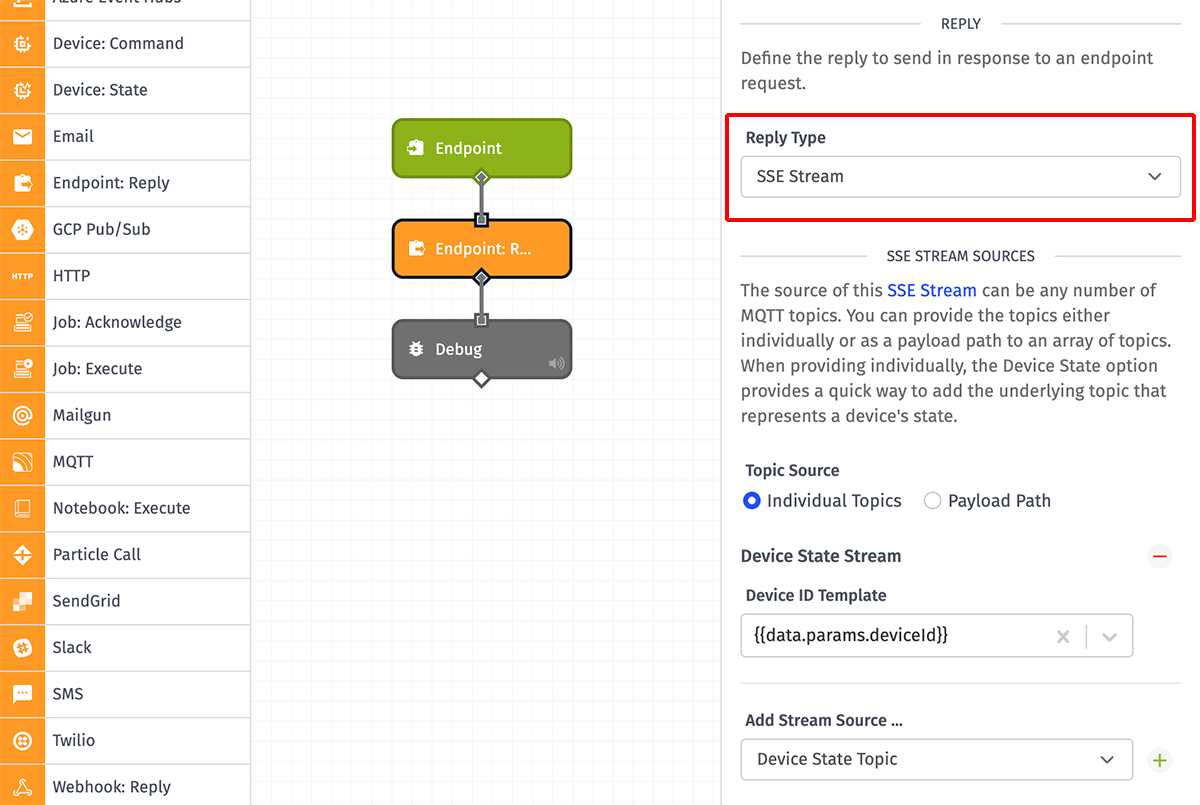The image size is (1200, 805).
Task: Clear the Device ID Template field
Action: (1063, 635)
